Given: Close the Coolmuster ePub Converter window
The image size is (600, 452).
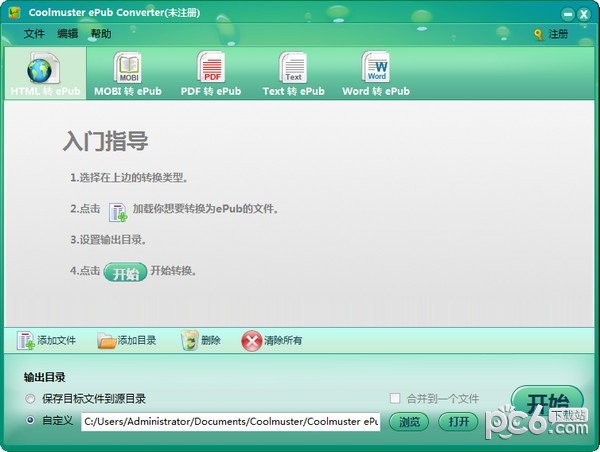Looking at the screenshot, I should 584,15.
